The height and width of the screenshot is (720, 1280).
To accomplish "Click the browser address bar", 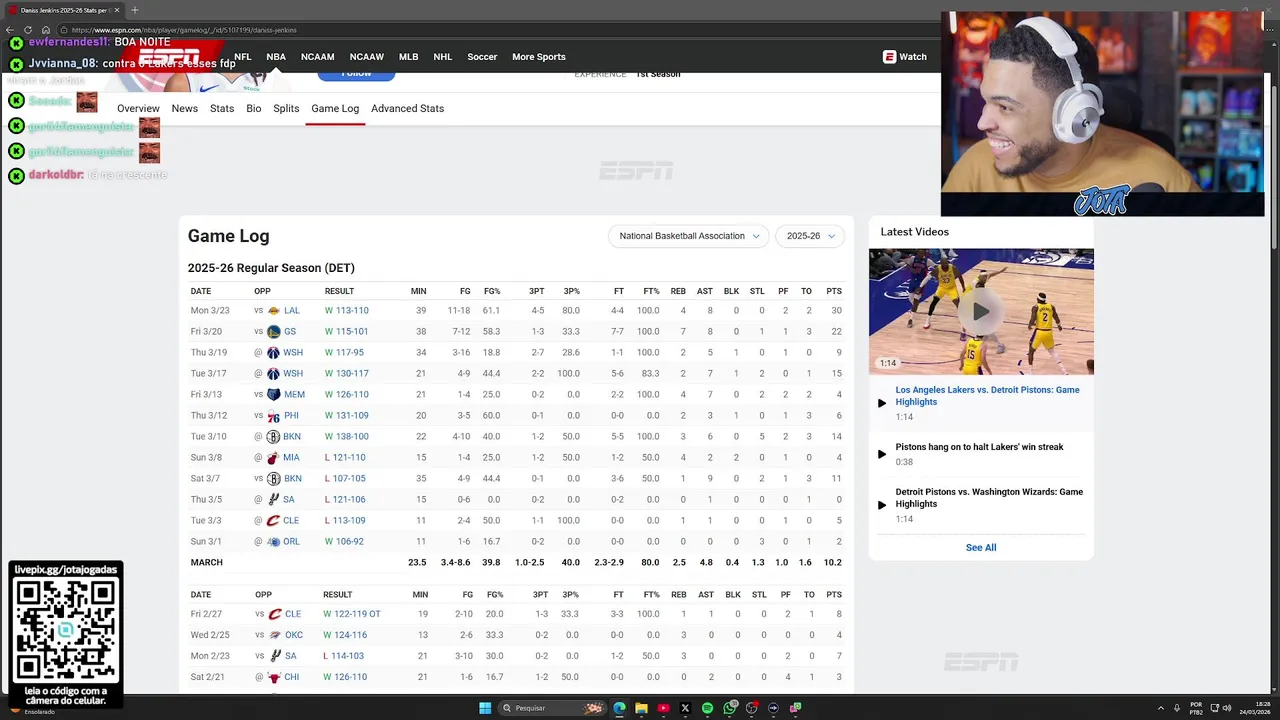I will [500, 30].
